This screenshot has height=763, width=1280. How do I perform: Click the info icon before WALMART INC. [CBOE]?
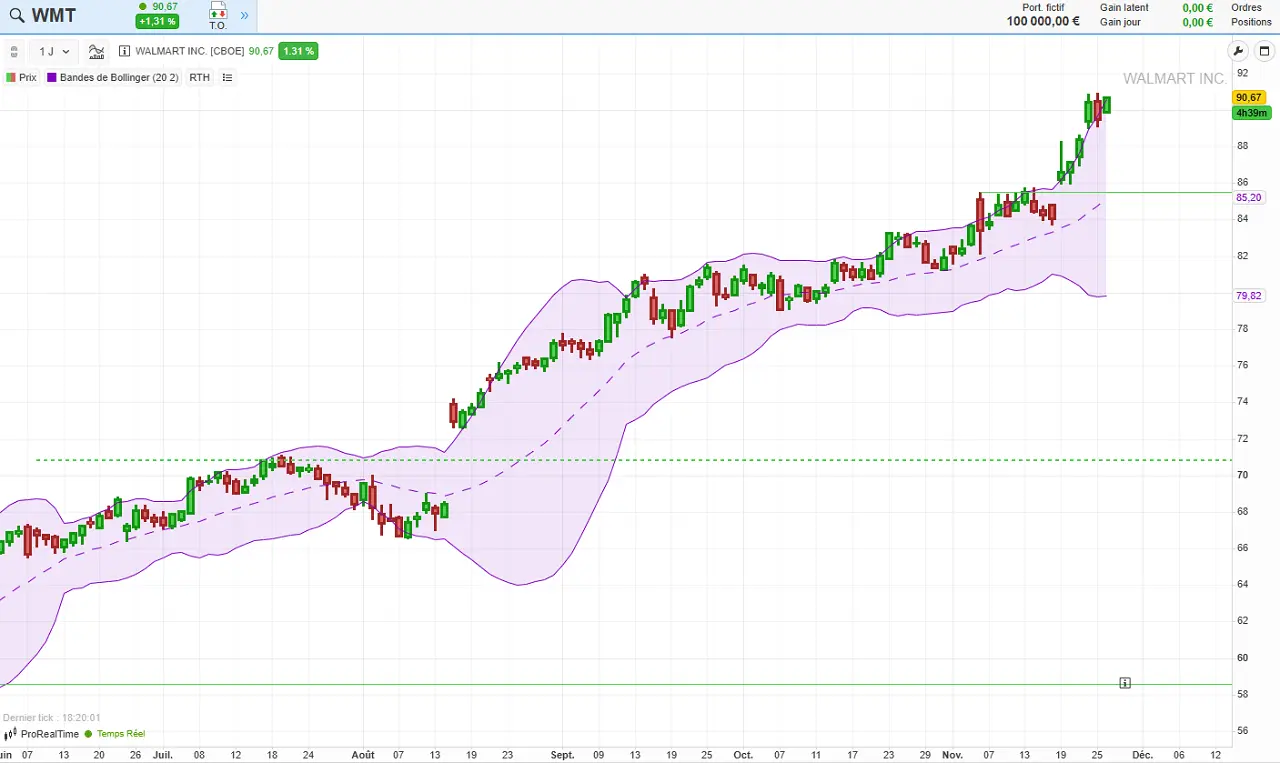tap(125, 51)
